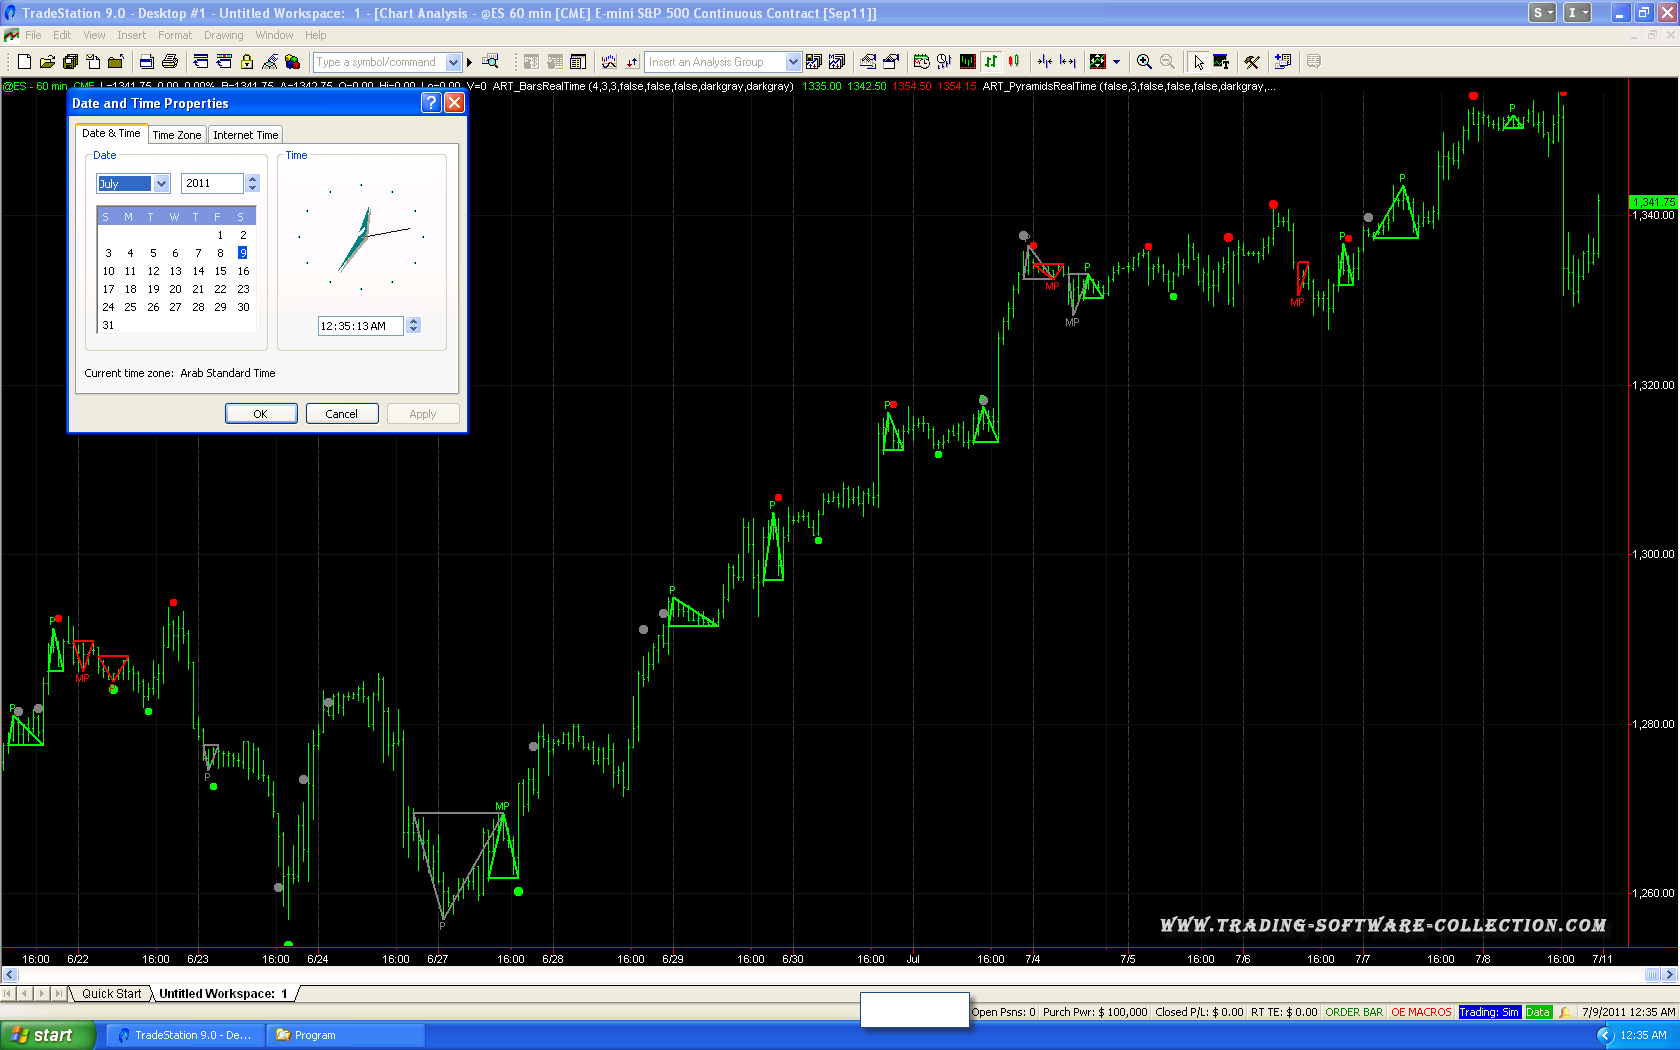Select the pointer arrow tool
This screenshot has width=1680, height=1050.
point(1198,62)
